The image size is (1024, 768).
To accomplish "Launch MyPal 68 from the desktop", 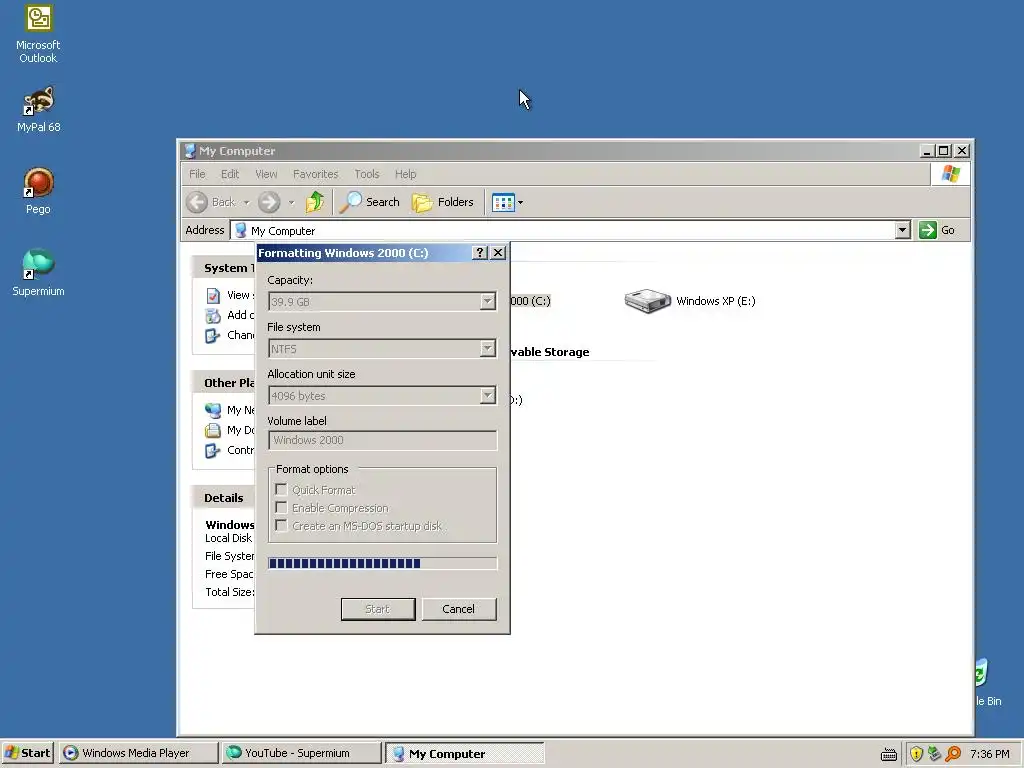I will [x=39, y=110].
